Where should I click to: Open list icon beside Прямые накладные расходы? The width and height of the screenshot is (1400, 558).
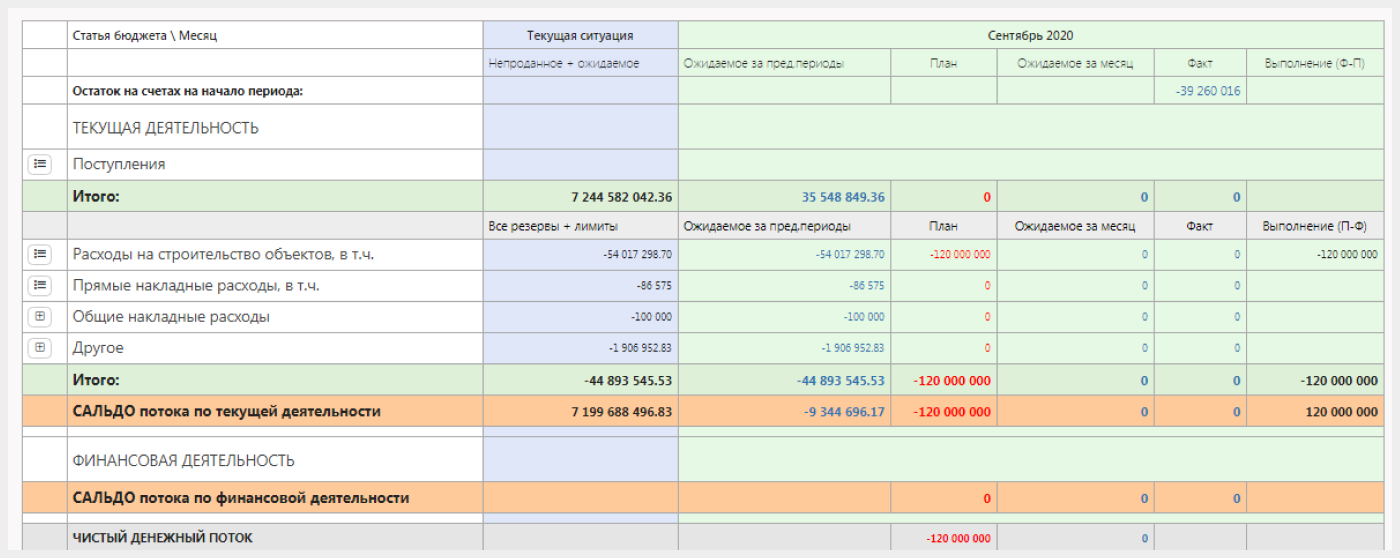pyautogui.click(x=39, y=286)
